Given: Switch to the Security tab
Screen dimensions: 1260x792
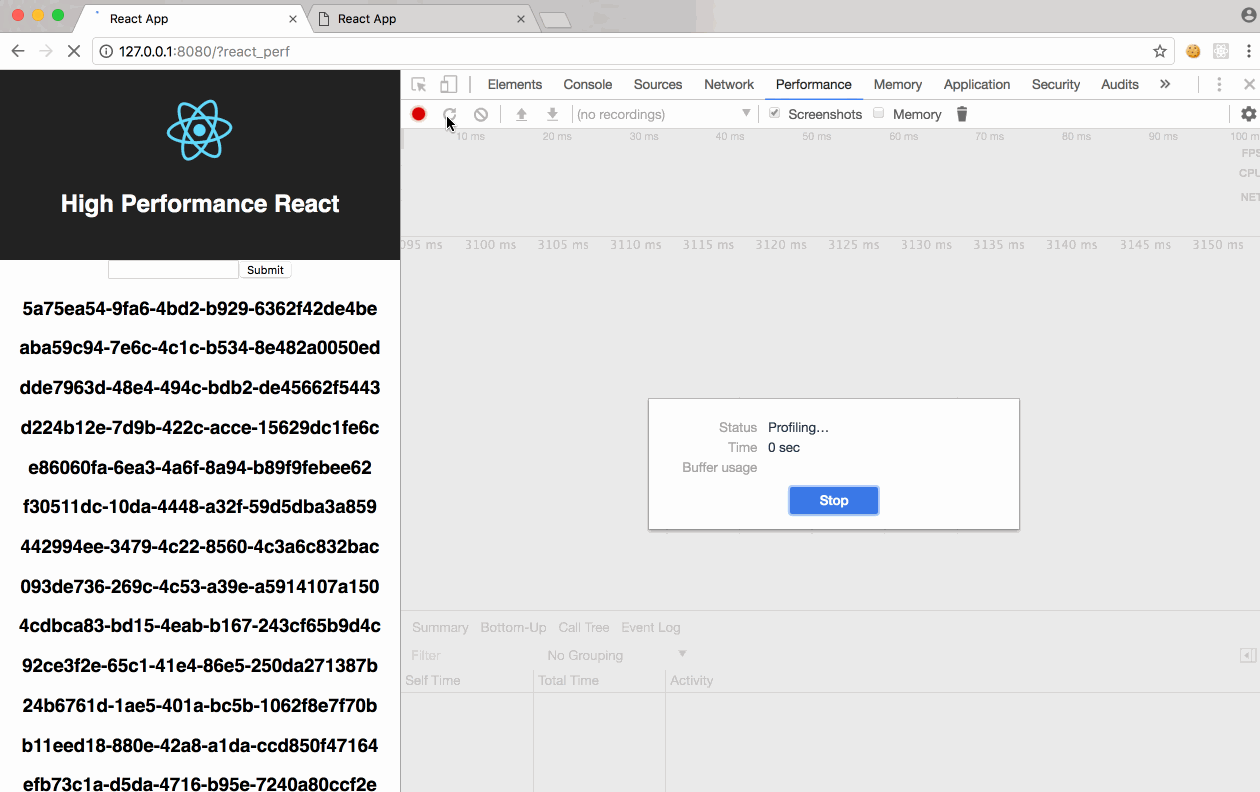Looking at the screenshot, I should tap(1056, 85).
